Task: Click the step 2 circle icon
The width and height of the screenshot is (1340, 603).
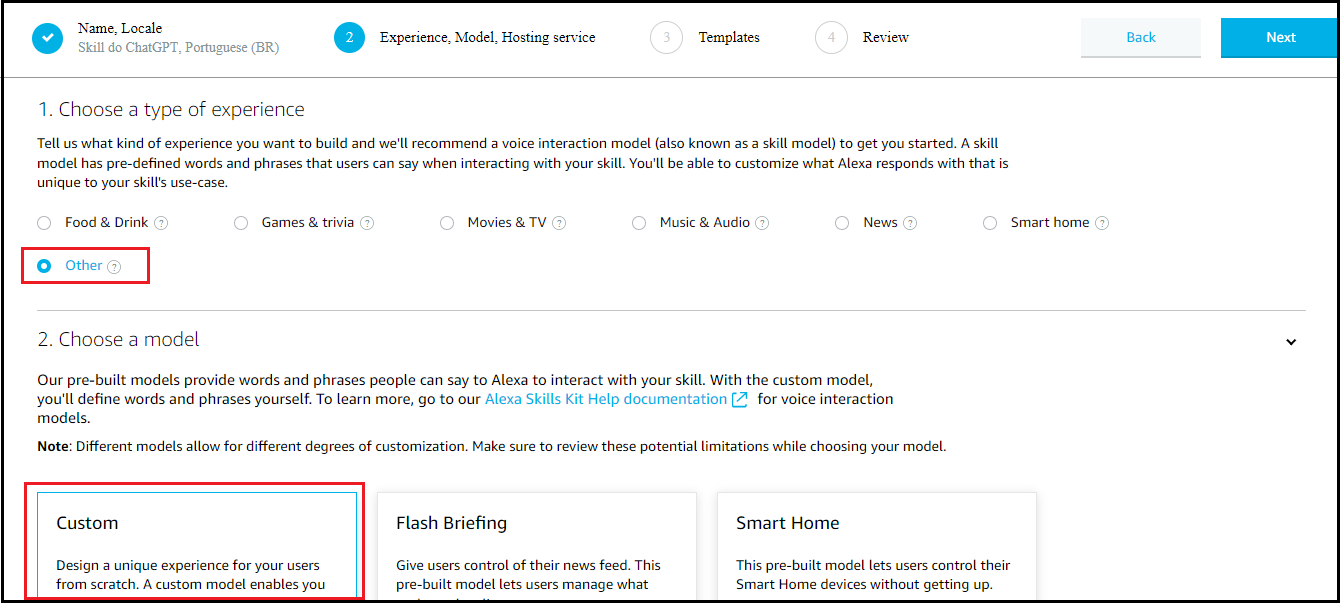Action: [349, 38]
